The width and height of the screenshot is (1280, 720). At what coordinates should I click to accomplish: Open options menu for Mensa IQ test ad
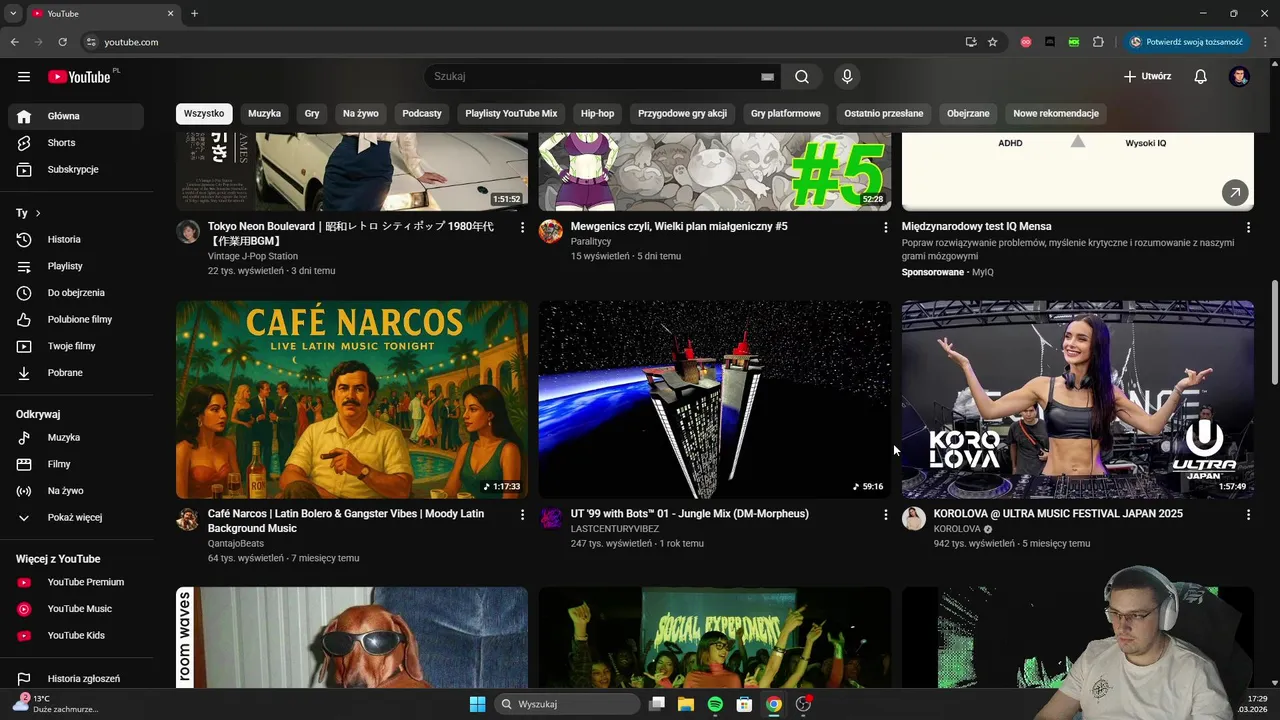point(1248,228)
